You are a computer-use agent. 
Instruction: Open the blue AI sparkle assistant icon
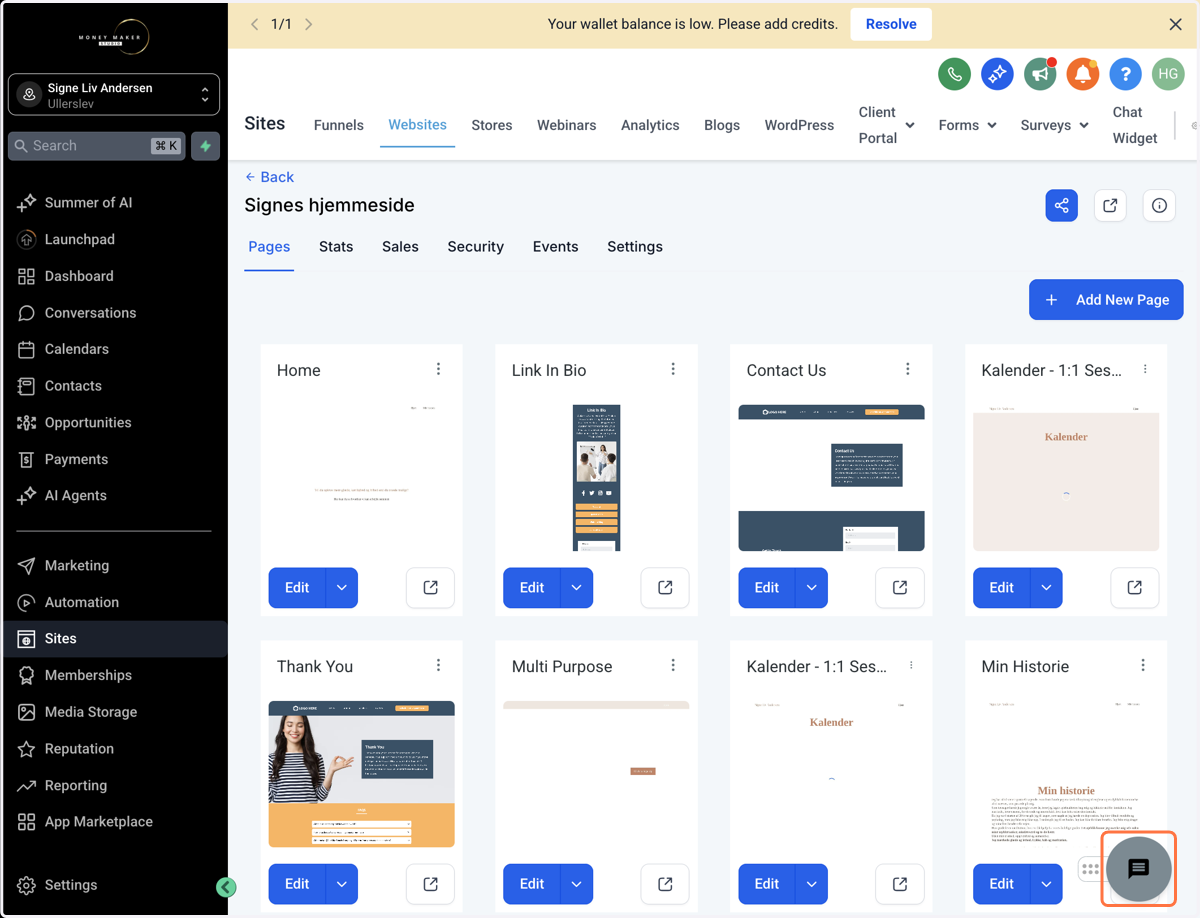click(997, 74)
